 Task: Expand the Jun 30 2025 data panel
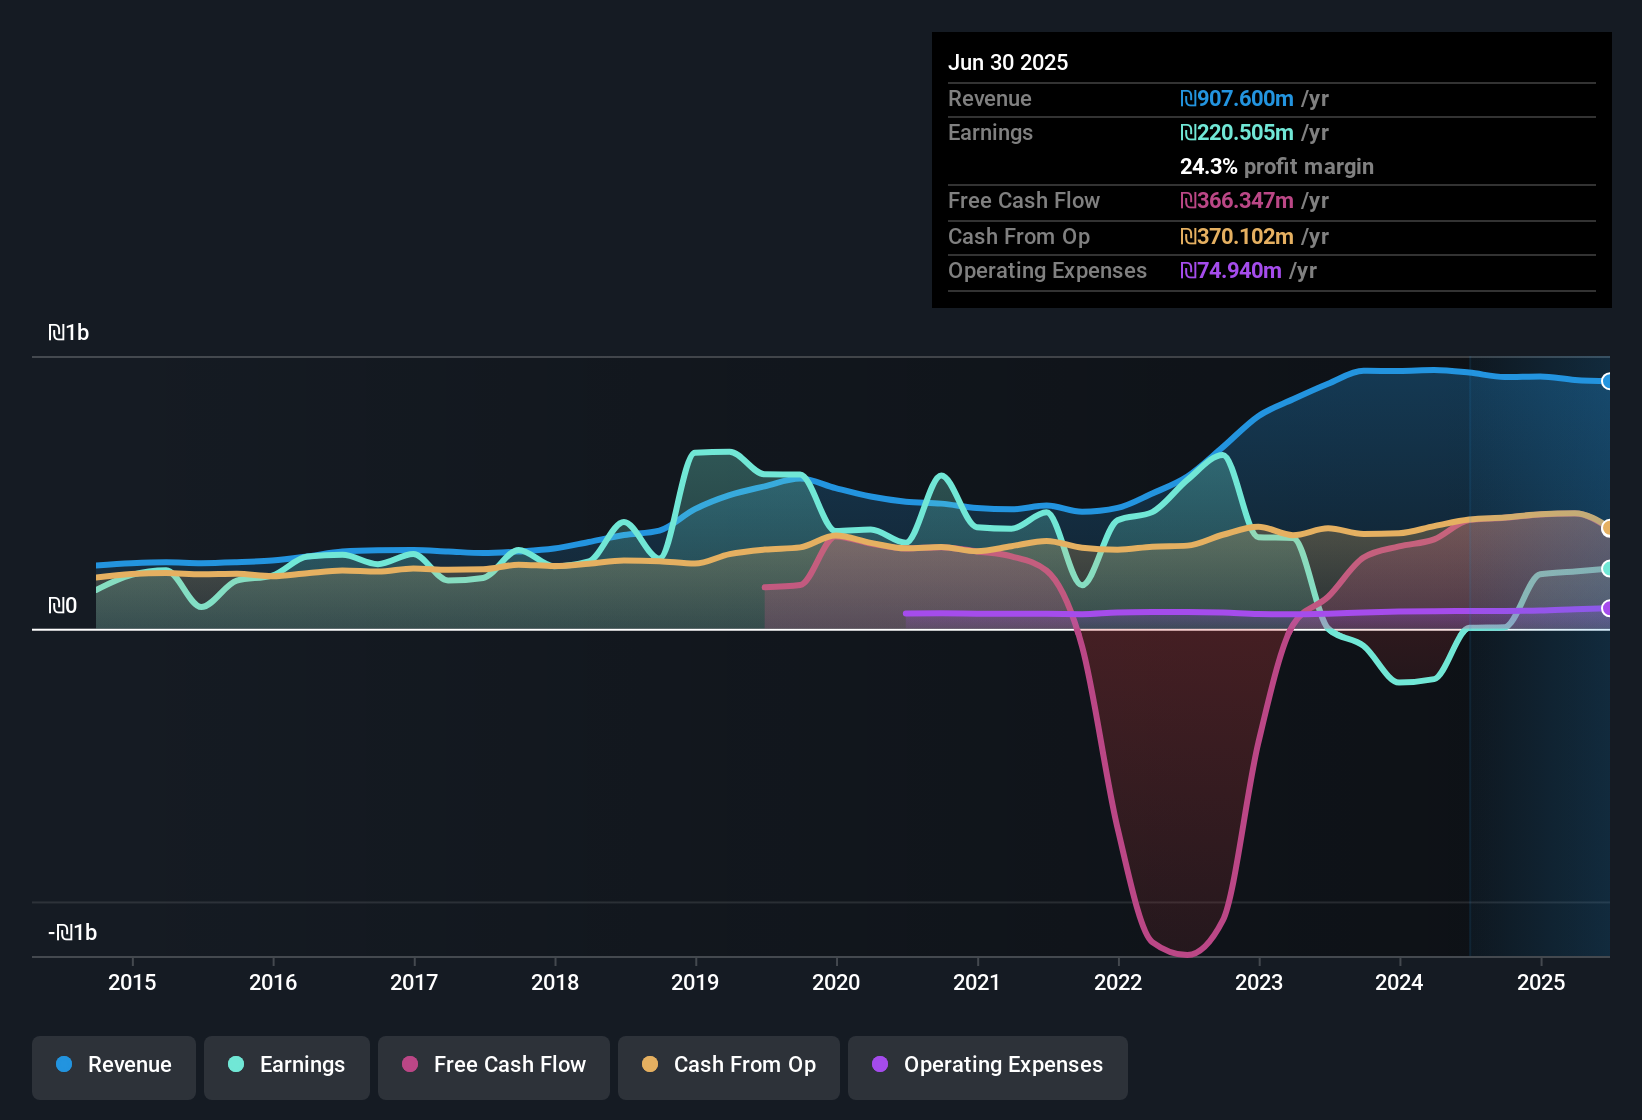[1271, 170]
